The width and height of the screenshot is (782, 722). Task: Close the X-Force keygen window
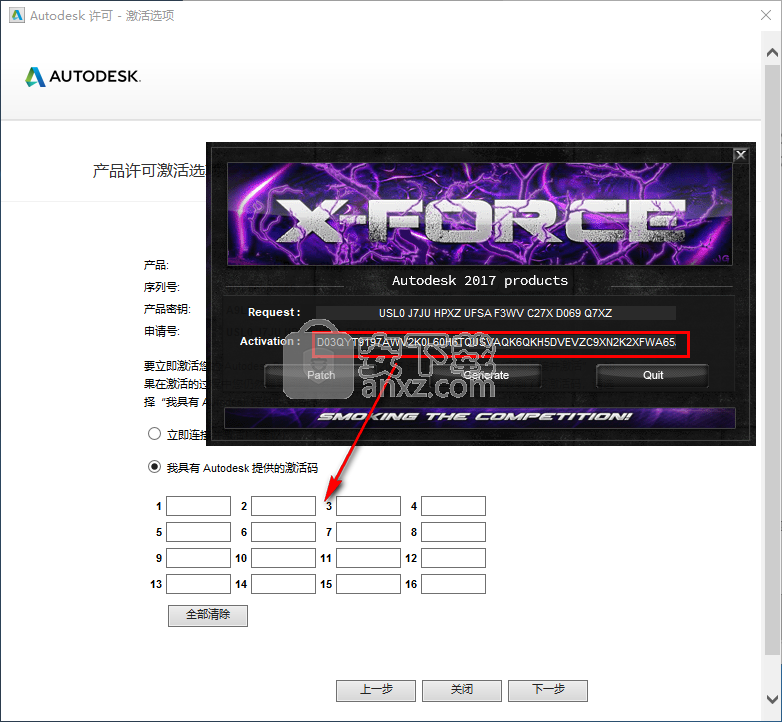[741, 155]
